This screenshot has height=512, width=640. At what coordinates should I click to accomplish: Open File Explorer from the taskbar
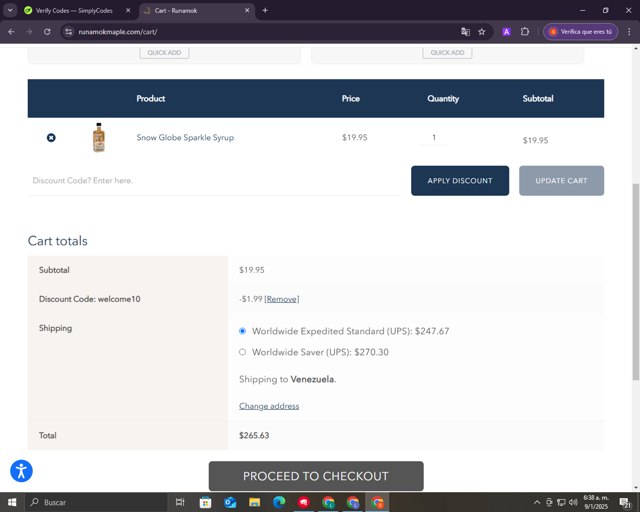click(x=255, y=502)
